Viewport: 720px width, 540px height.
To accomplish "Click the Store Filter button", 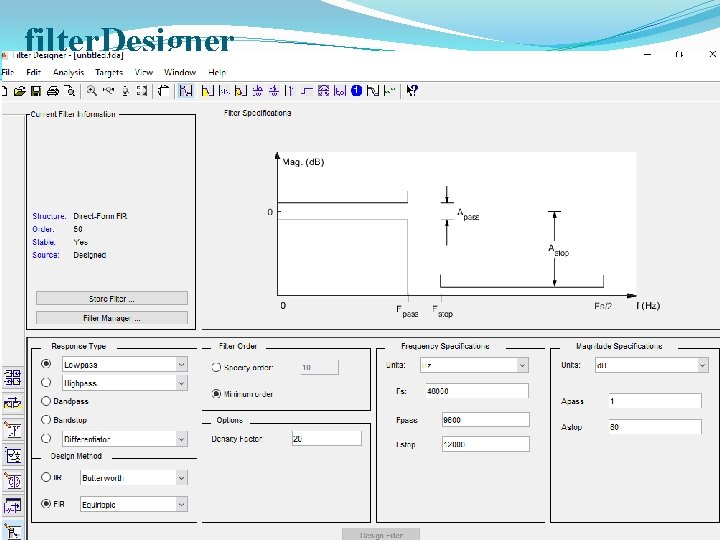I will click(112, 298).
